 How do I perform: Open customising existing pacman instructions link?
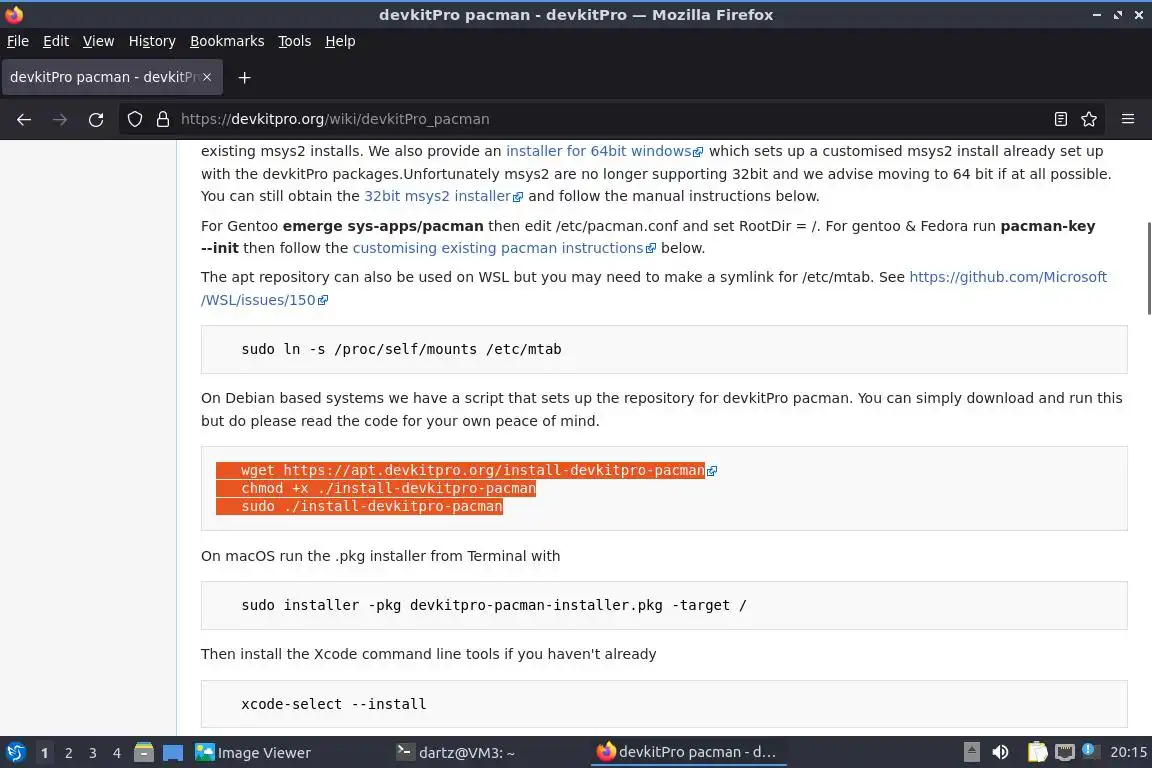504,248
